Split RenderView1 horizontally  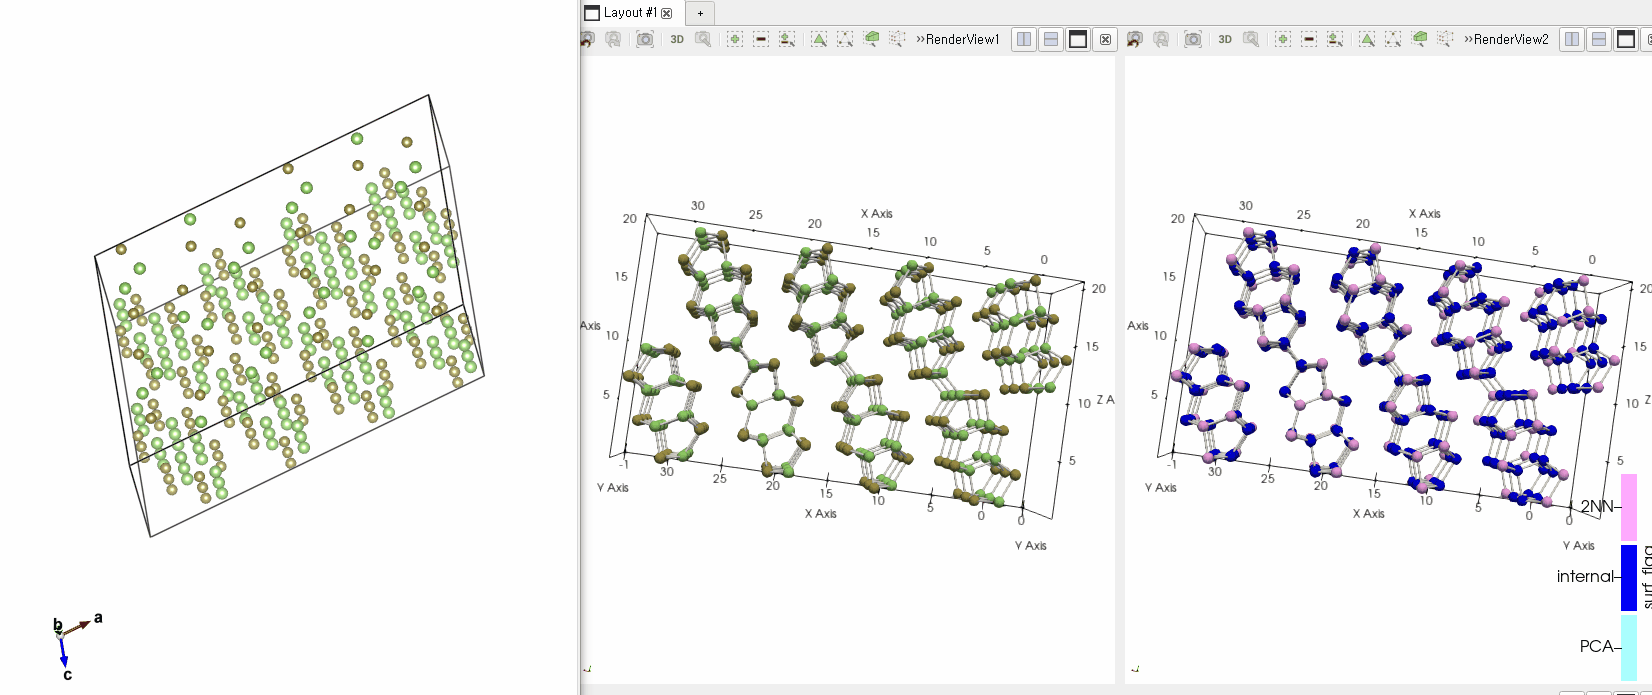click(1024, 39)
